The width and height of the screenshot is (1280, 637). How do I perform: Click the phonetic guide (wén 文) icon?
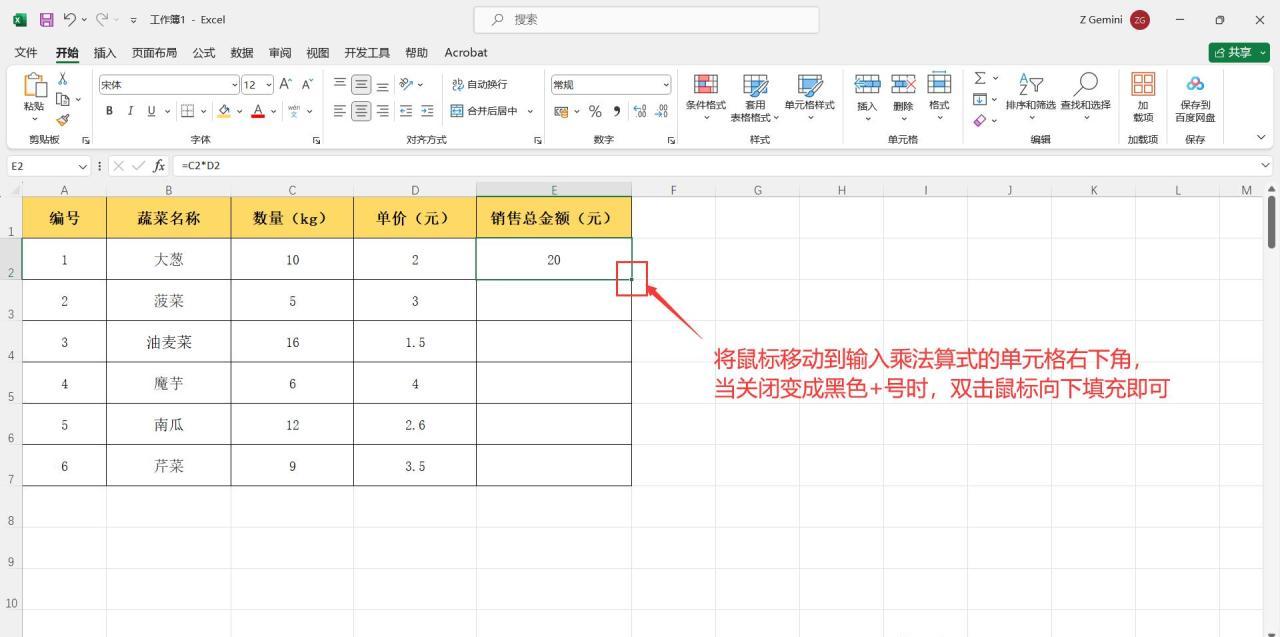pos(293,111)
